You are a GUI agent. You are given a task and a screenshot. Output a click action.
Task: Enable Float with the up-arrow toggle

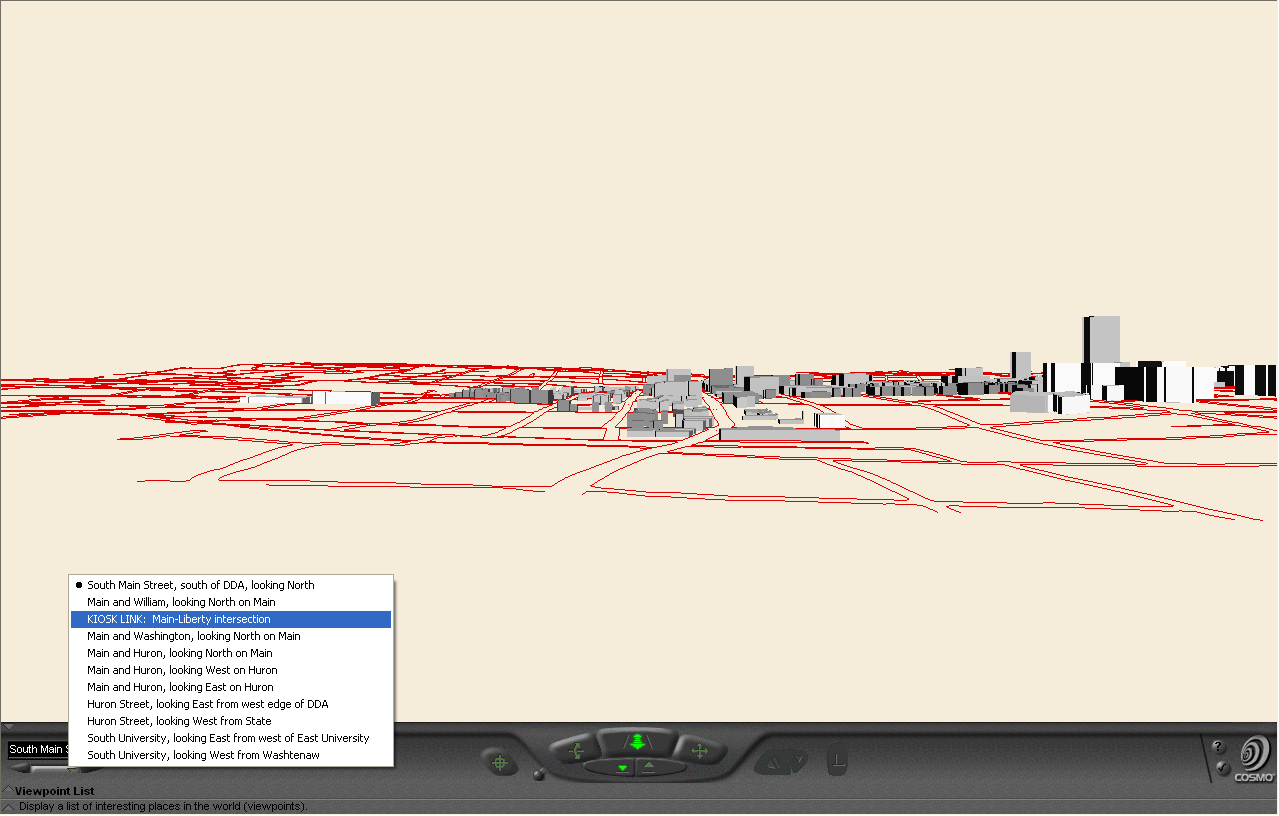coord(649,768)
